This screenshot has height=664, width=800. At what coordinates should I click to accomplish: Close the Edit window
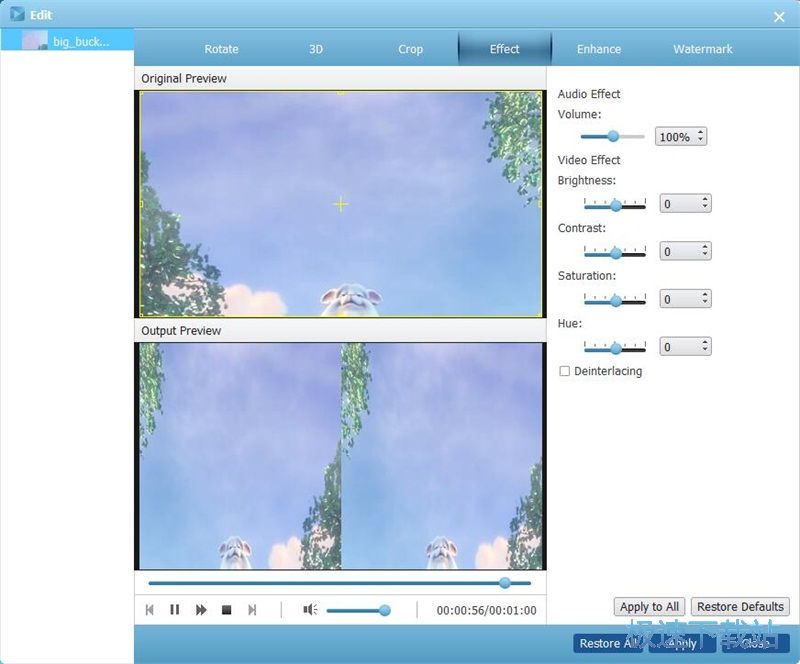pyautogui.click(x=779, y=17)
